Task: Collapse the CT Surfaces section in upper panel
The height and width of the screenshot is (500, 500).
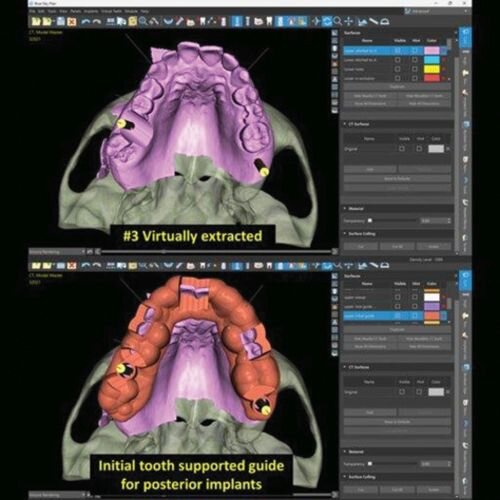Action: click(345, 124)
